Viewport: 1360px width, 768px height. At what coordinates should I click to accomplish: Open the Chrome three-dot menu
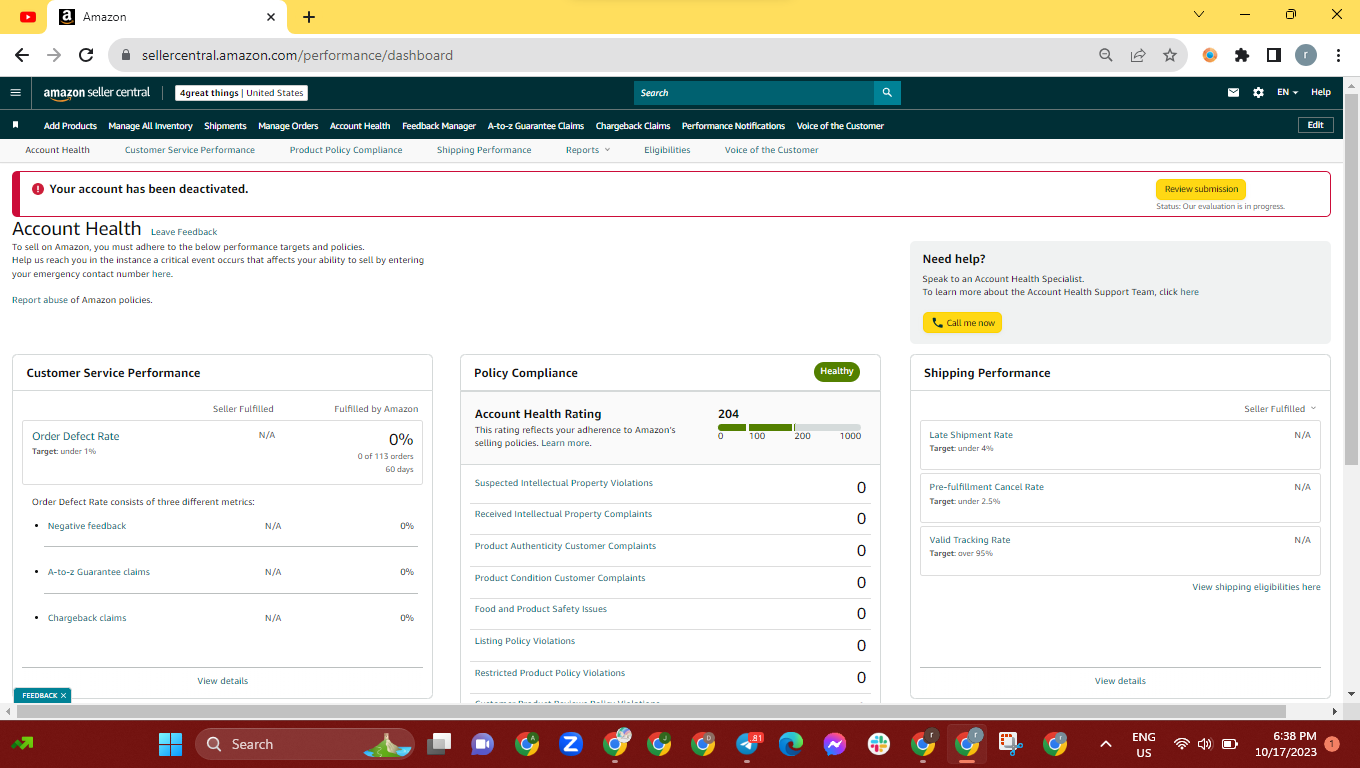pos(1338,55)
